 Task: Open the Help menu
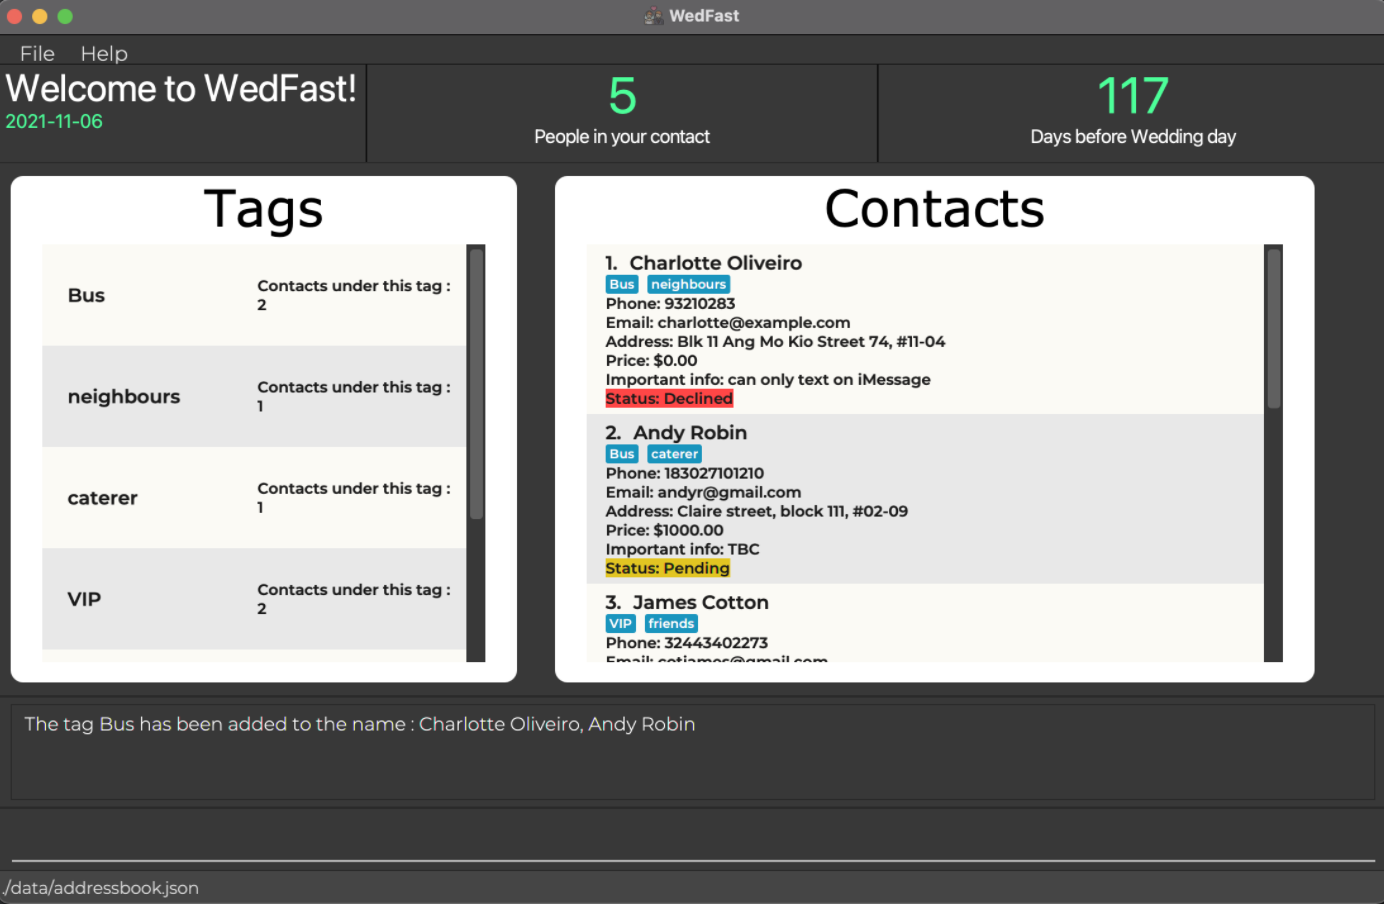(x=104, y=53)
